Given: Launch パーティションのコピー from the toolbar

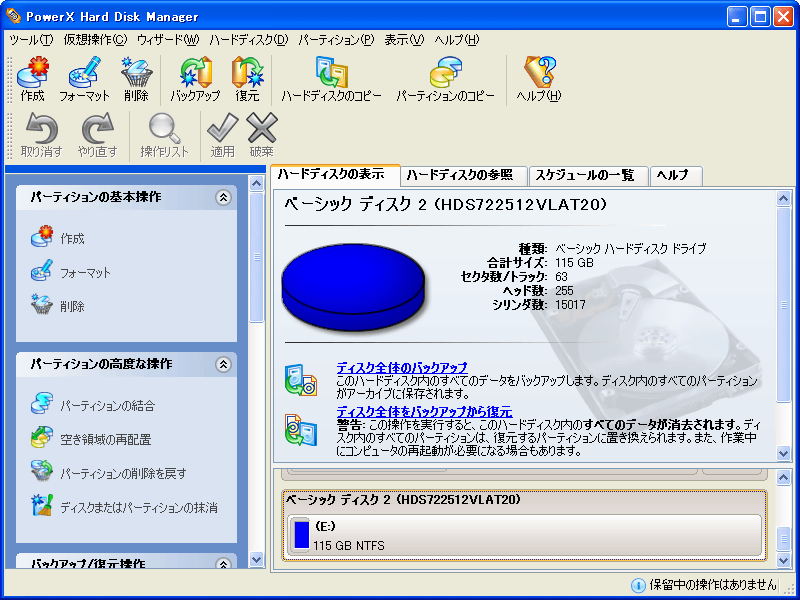Looking at the screenshot, I should (x=445, y=79).
